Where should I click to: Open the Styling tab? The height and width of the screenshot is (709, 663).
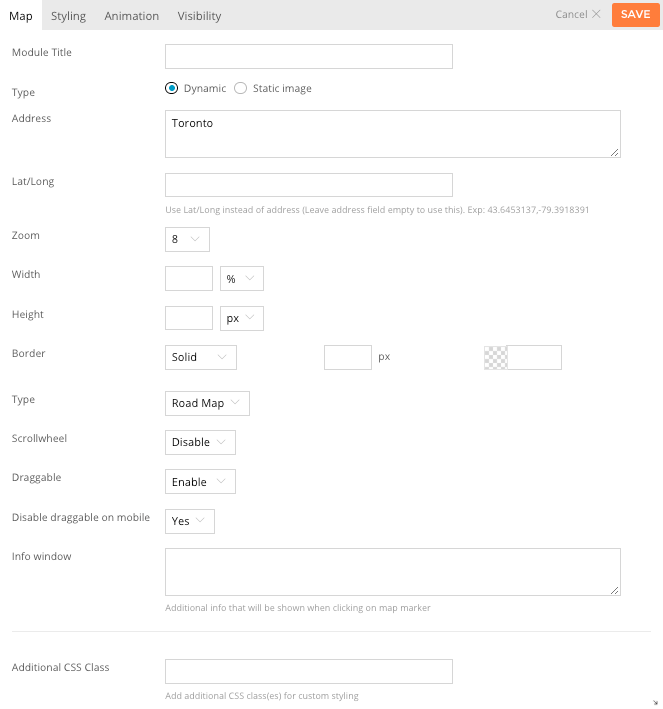tap(68, 16)
